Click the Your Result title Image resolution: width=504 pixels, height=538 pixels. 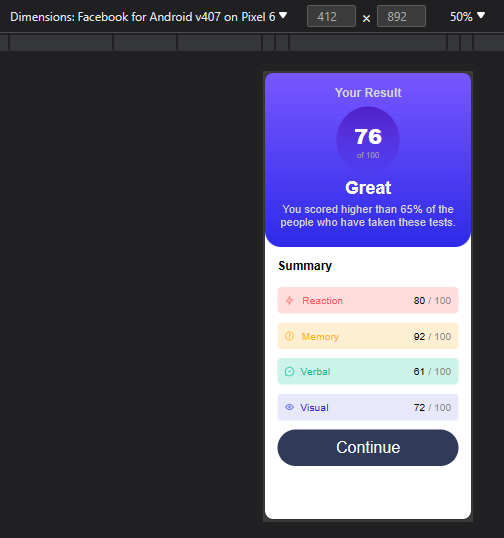(368, 93)
